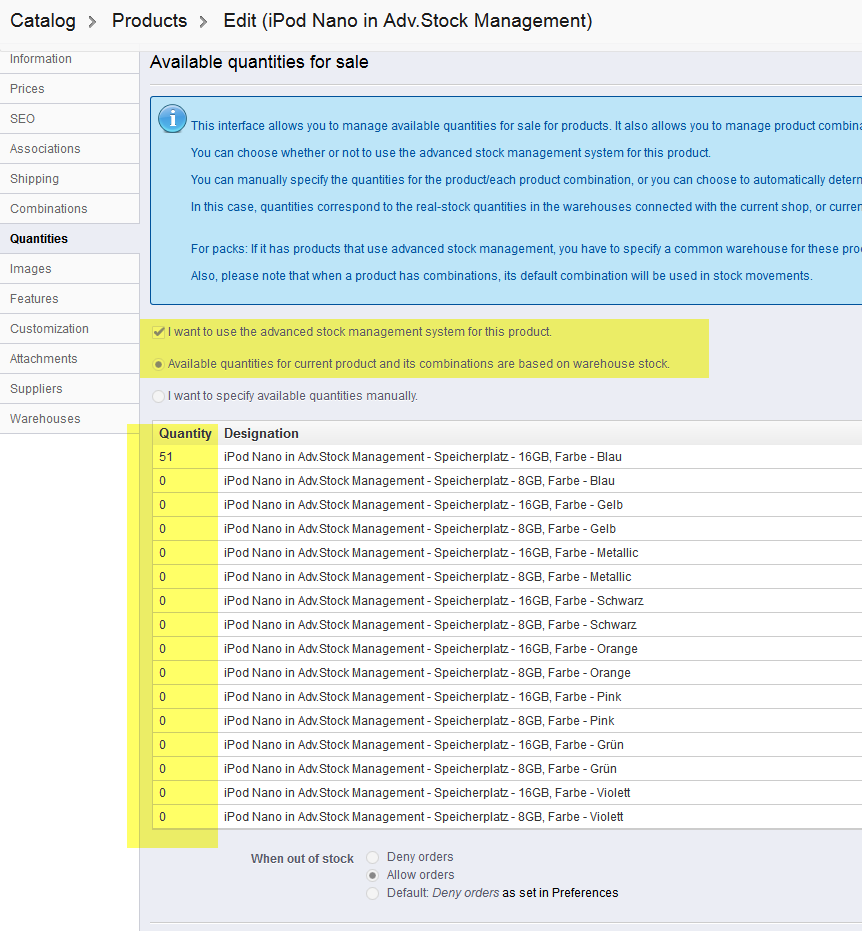
Task: Click the When out of stock label
Action: [302, 859]
